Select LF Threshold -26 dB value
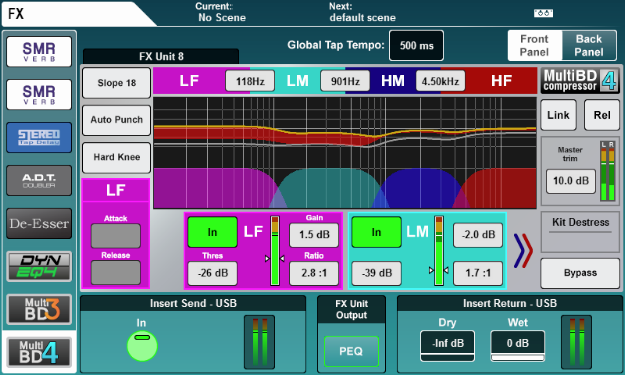 [212, 273]
